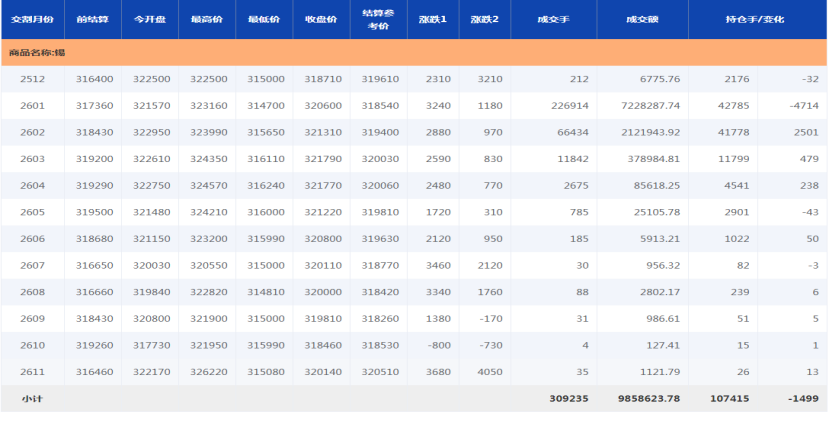
Task: Click the 持仓手/变化 column header
Action: (x=757, y=19)
